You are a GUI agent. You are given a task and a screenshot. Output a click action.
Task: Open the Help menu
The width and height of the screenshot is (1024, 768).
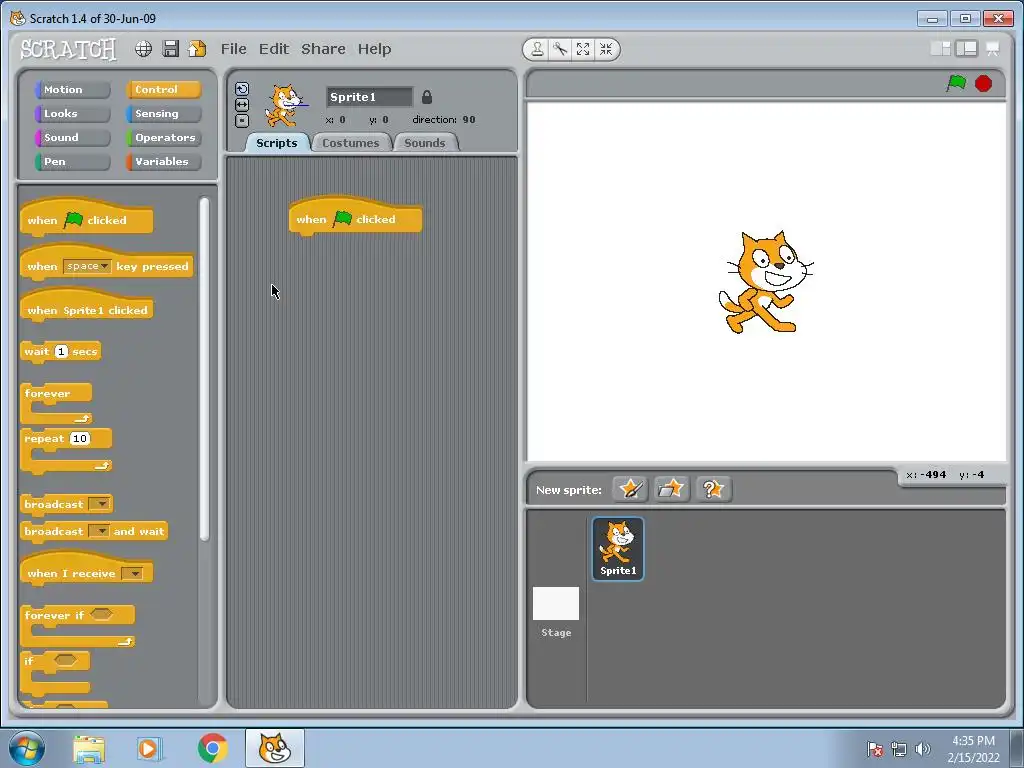[x=374, y=49]
